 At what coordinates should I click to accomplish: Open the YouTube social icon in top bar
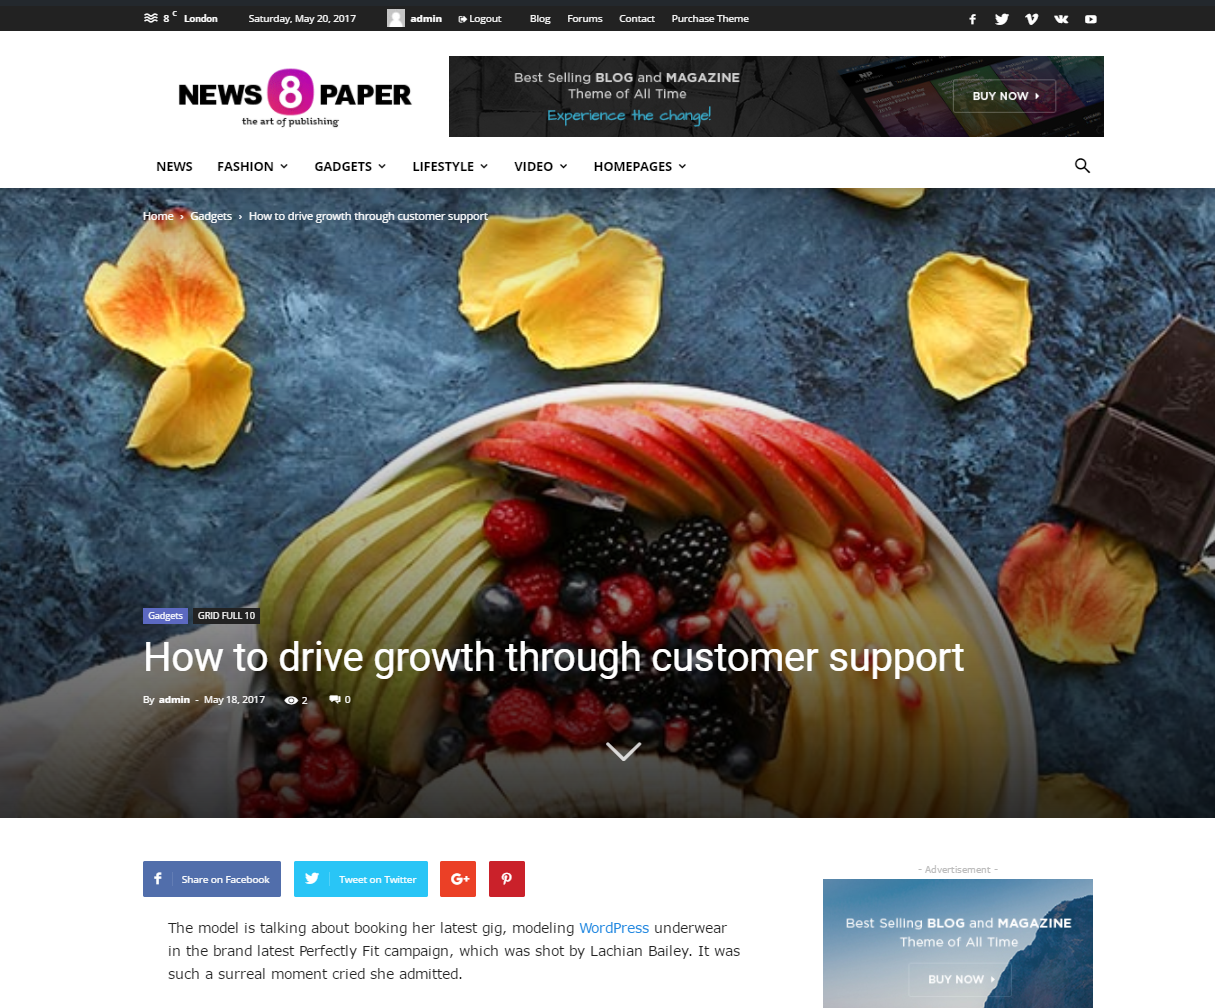1091,19
